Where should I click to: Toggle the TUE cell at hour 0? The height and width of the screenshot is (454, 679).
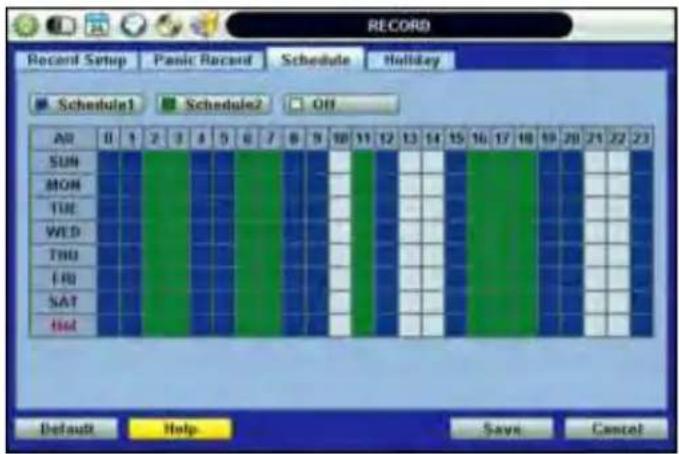[108, 209]
